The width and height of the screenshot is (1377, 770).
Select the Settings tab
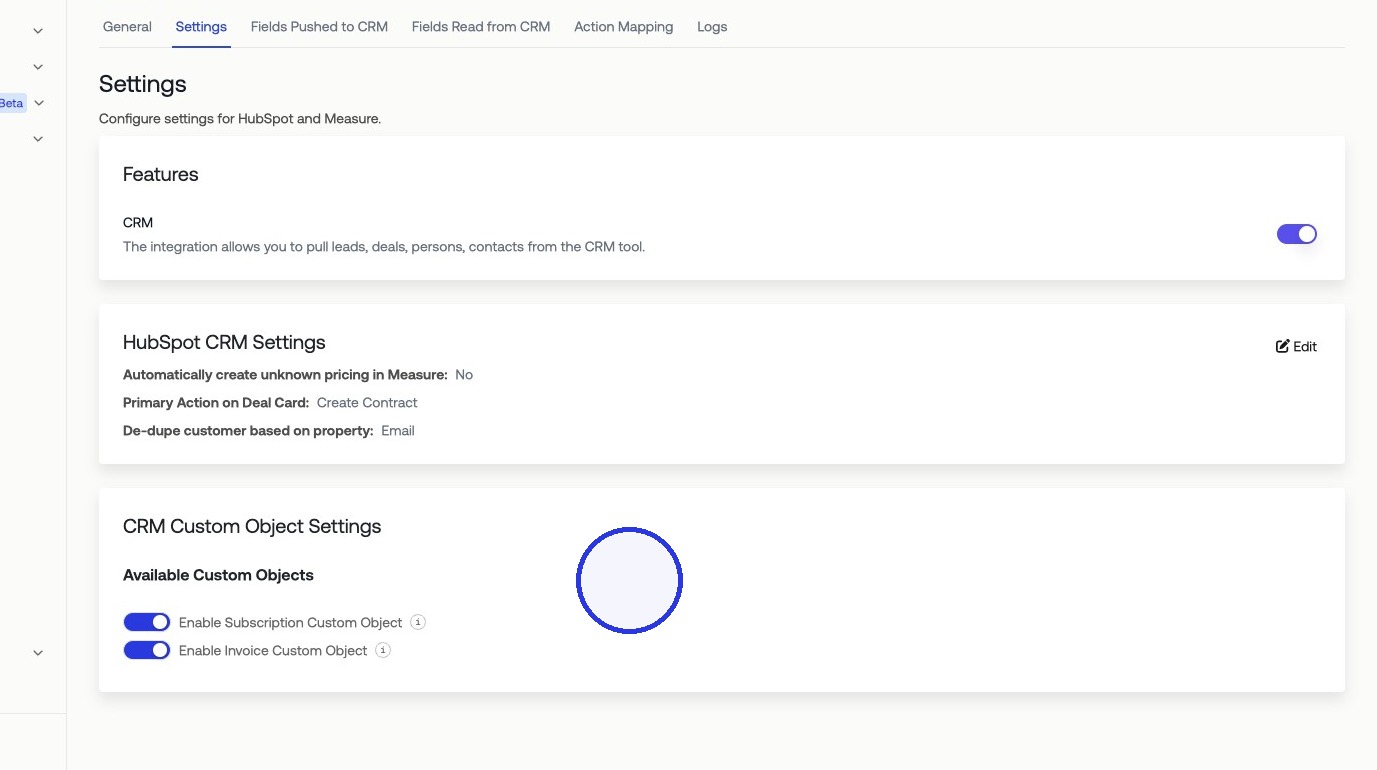click(201, 27)
